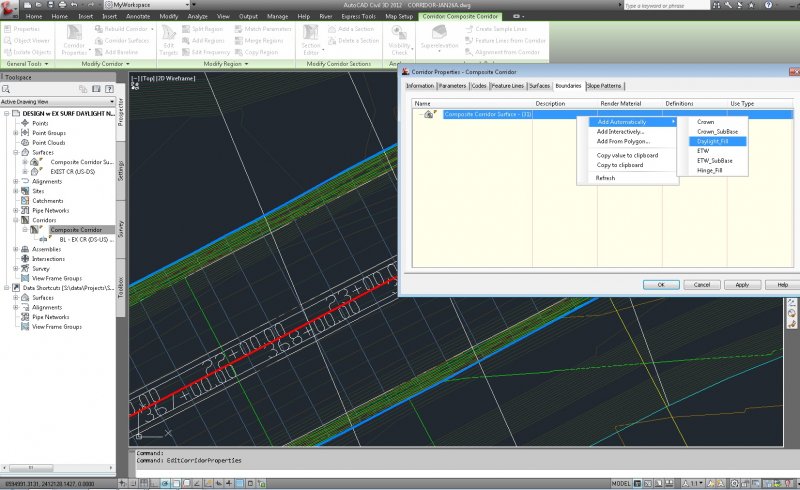Choose Daylight_Fill from the submenu
The width and height of the screenshot is (800, 490).
pos(714,141)
